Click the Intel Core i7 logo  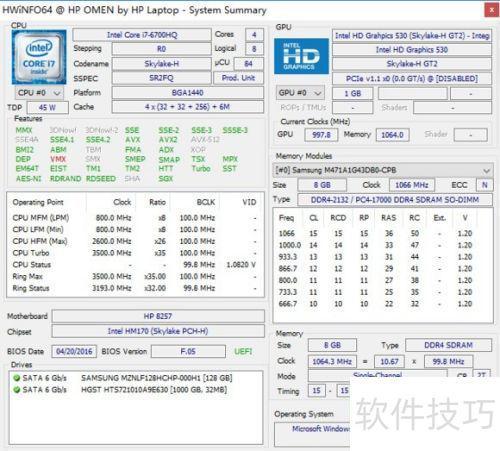pos(39,57)
